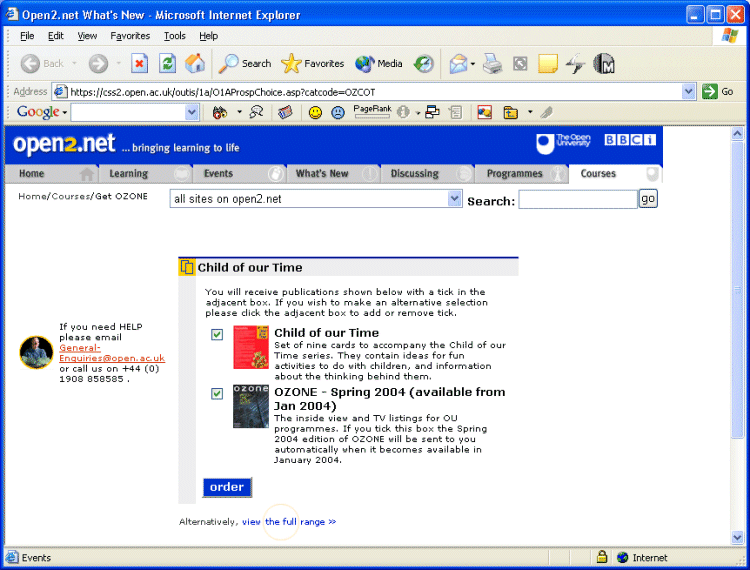The height and width of the screenshot is (570, 750).
Task: Open the Help menu
Action: (209, 36)
